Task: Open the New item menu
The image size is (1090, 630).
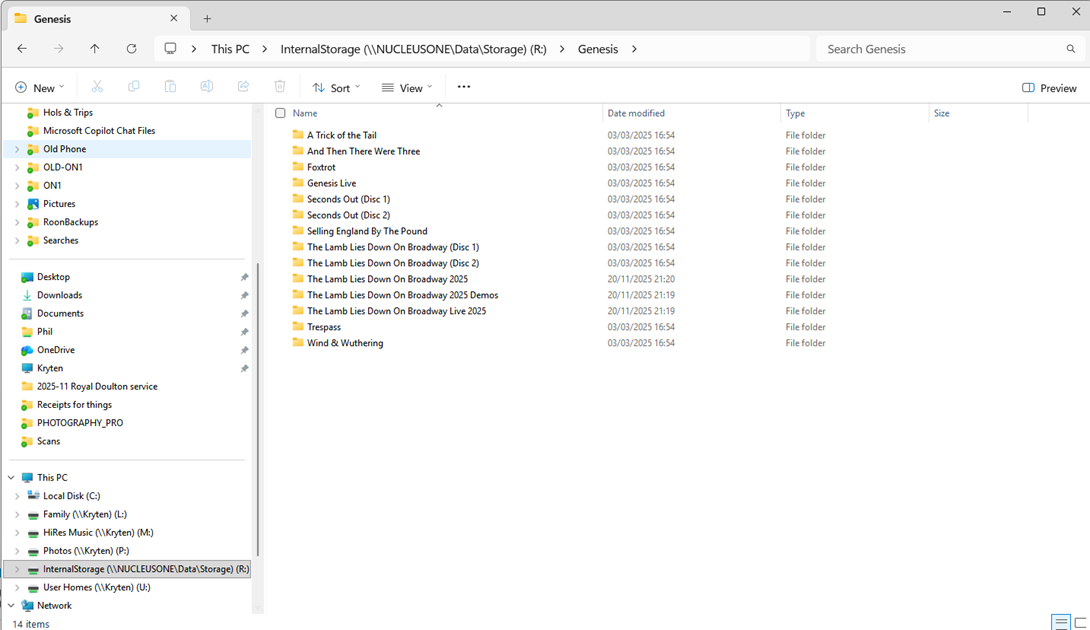Action: point(40,88)
